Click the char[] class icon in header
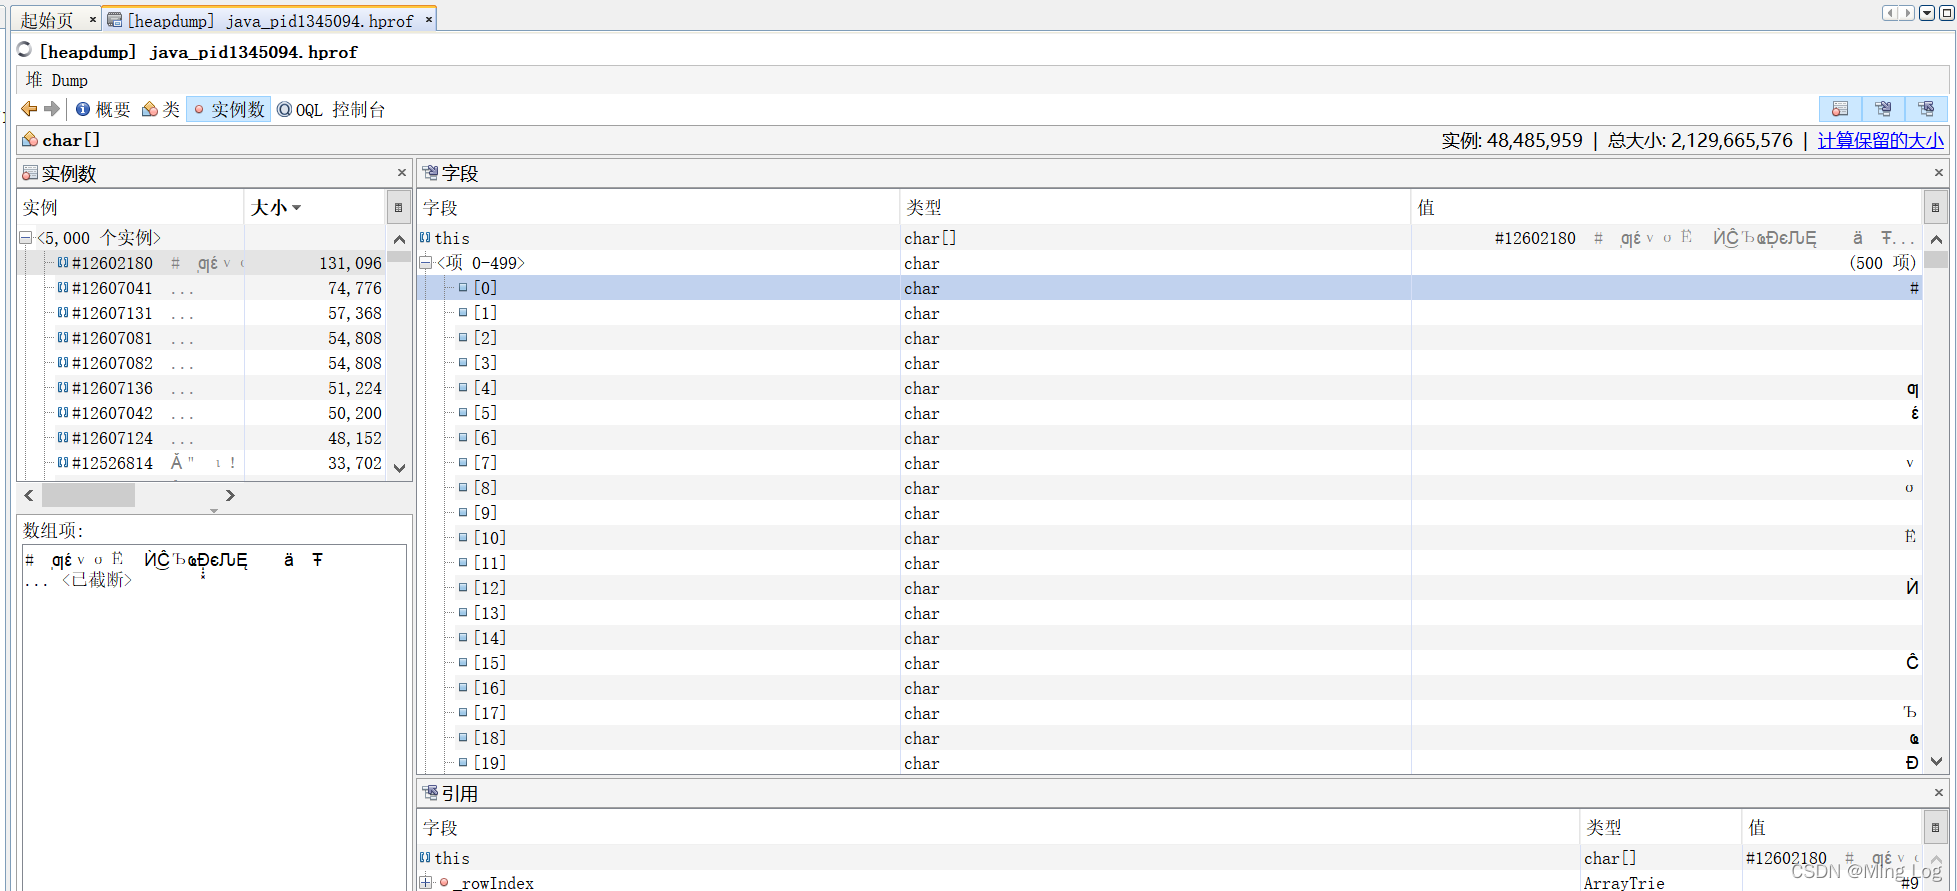Viewport: 1957px width, 891px height. coord(30,140)
